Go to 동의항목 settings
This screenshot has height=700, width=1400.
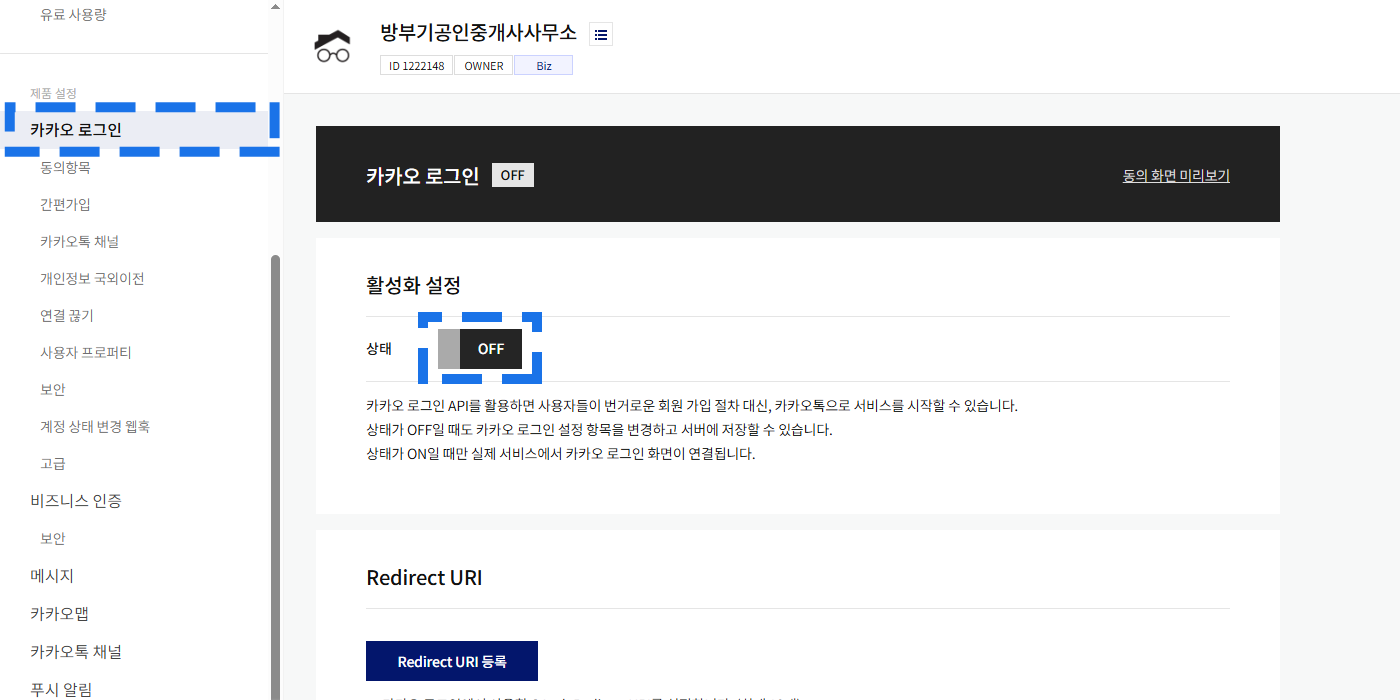[x=65, y=168]
